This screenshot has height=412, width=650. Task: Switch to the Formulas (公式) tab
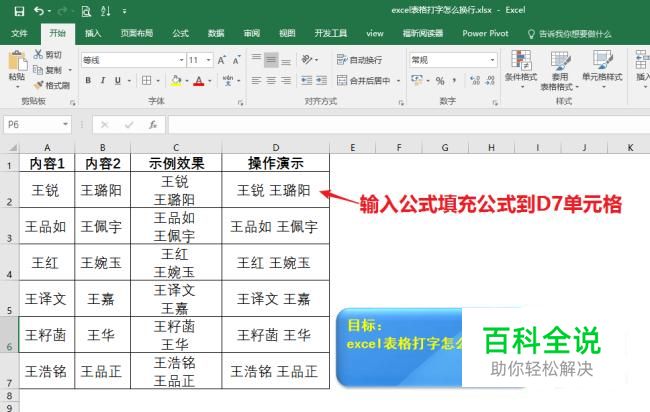coord(180,34)
